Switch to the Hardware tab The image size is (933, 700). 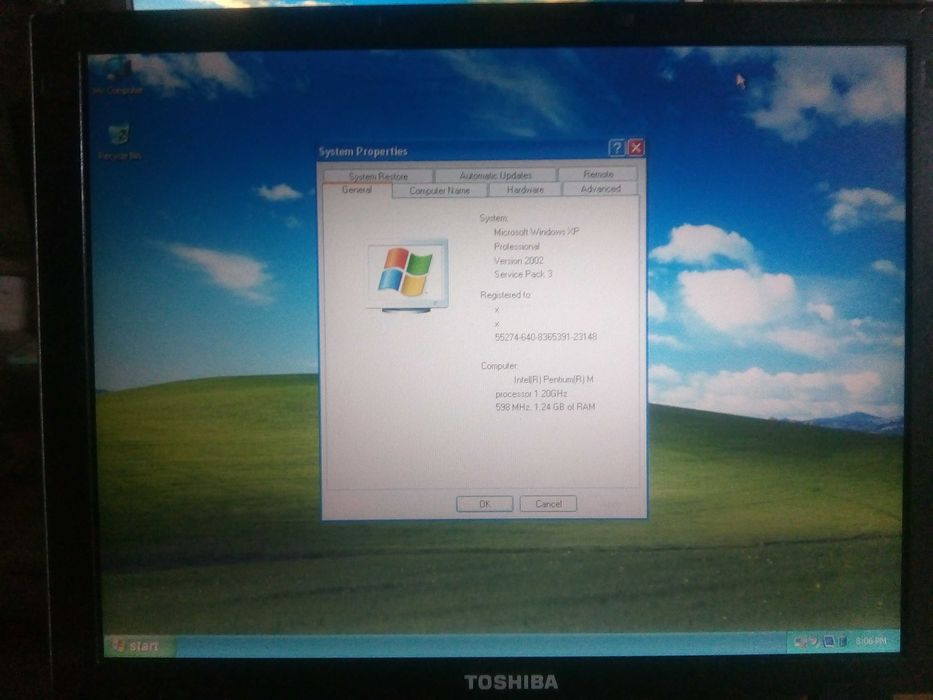525,189
